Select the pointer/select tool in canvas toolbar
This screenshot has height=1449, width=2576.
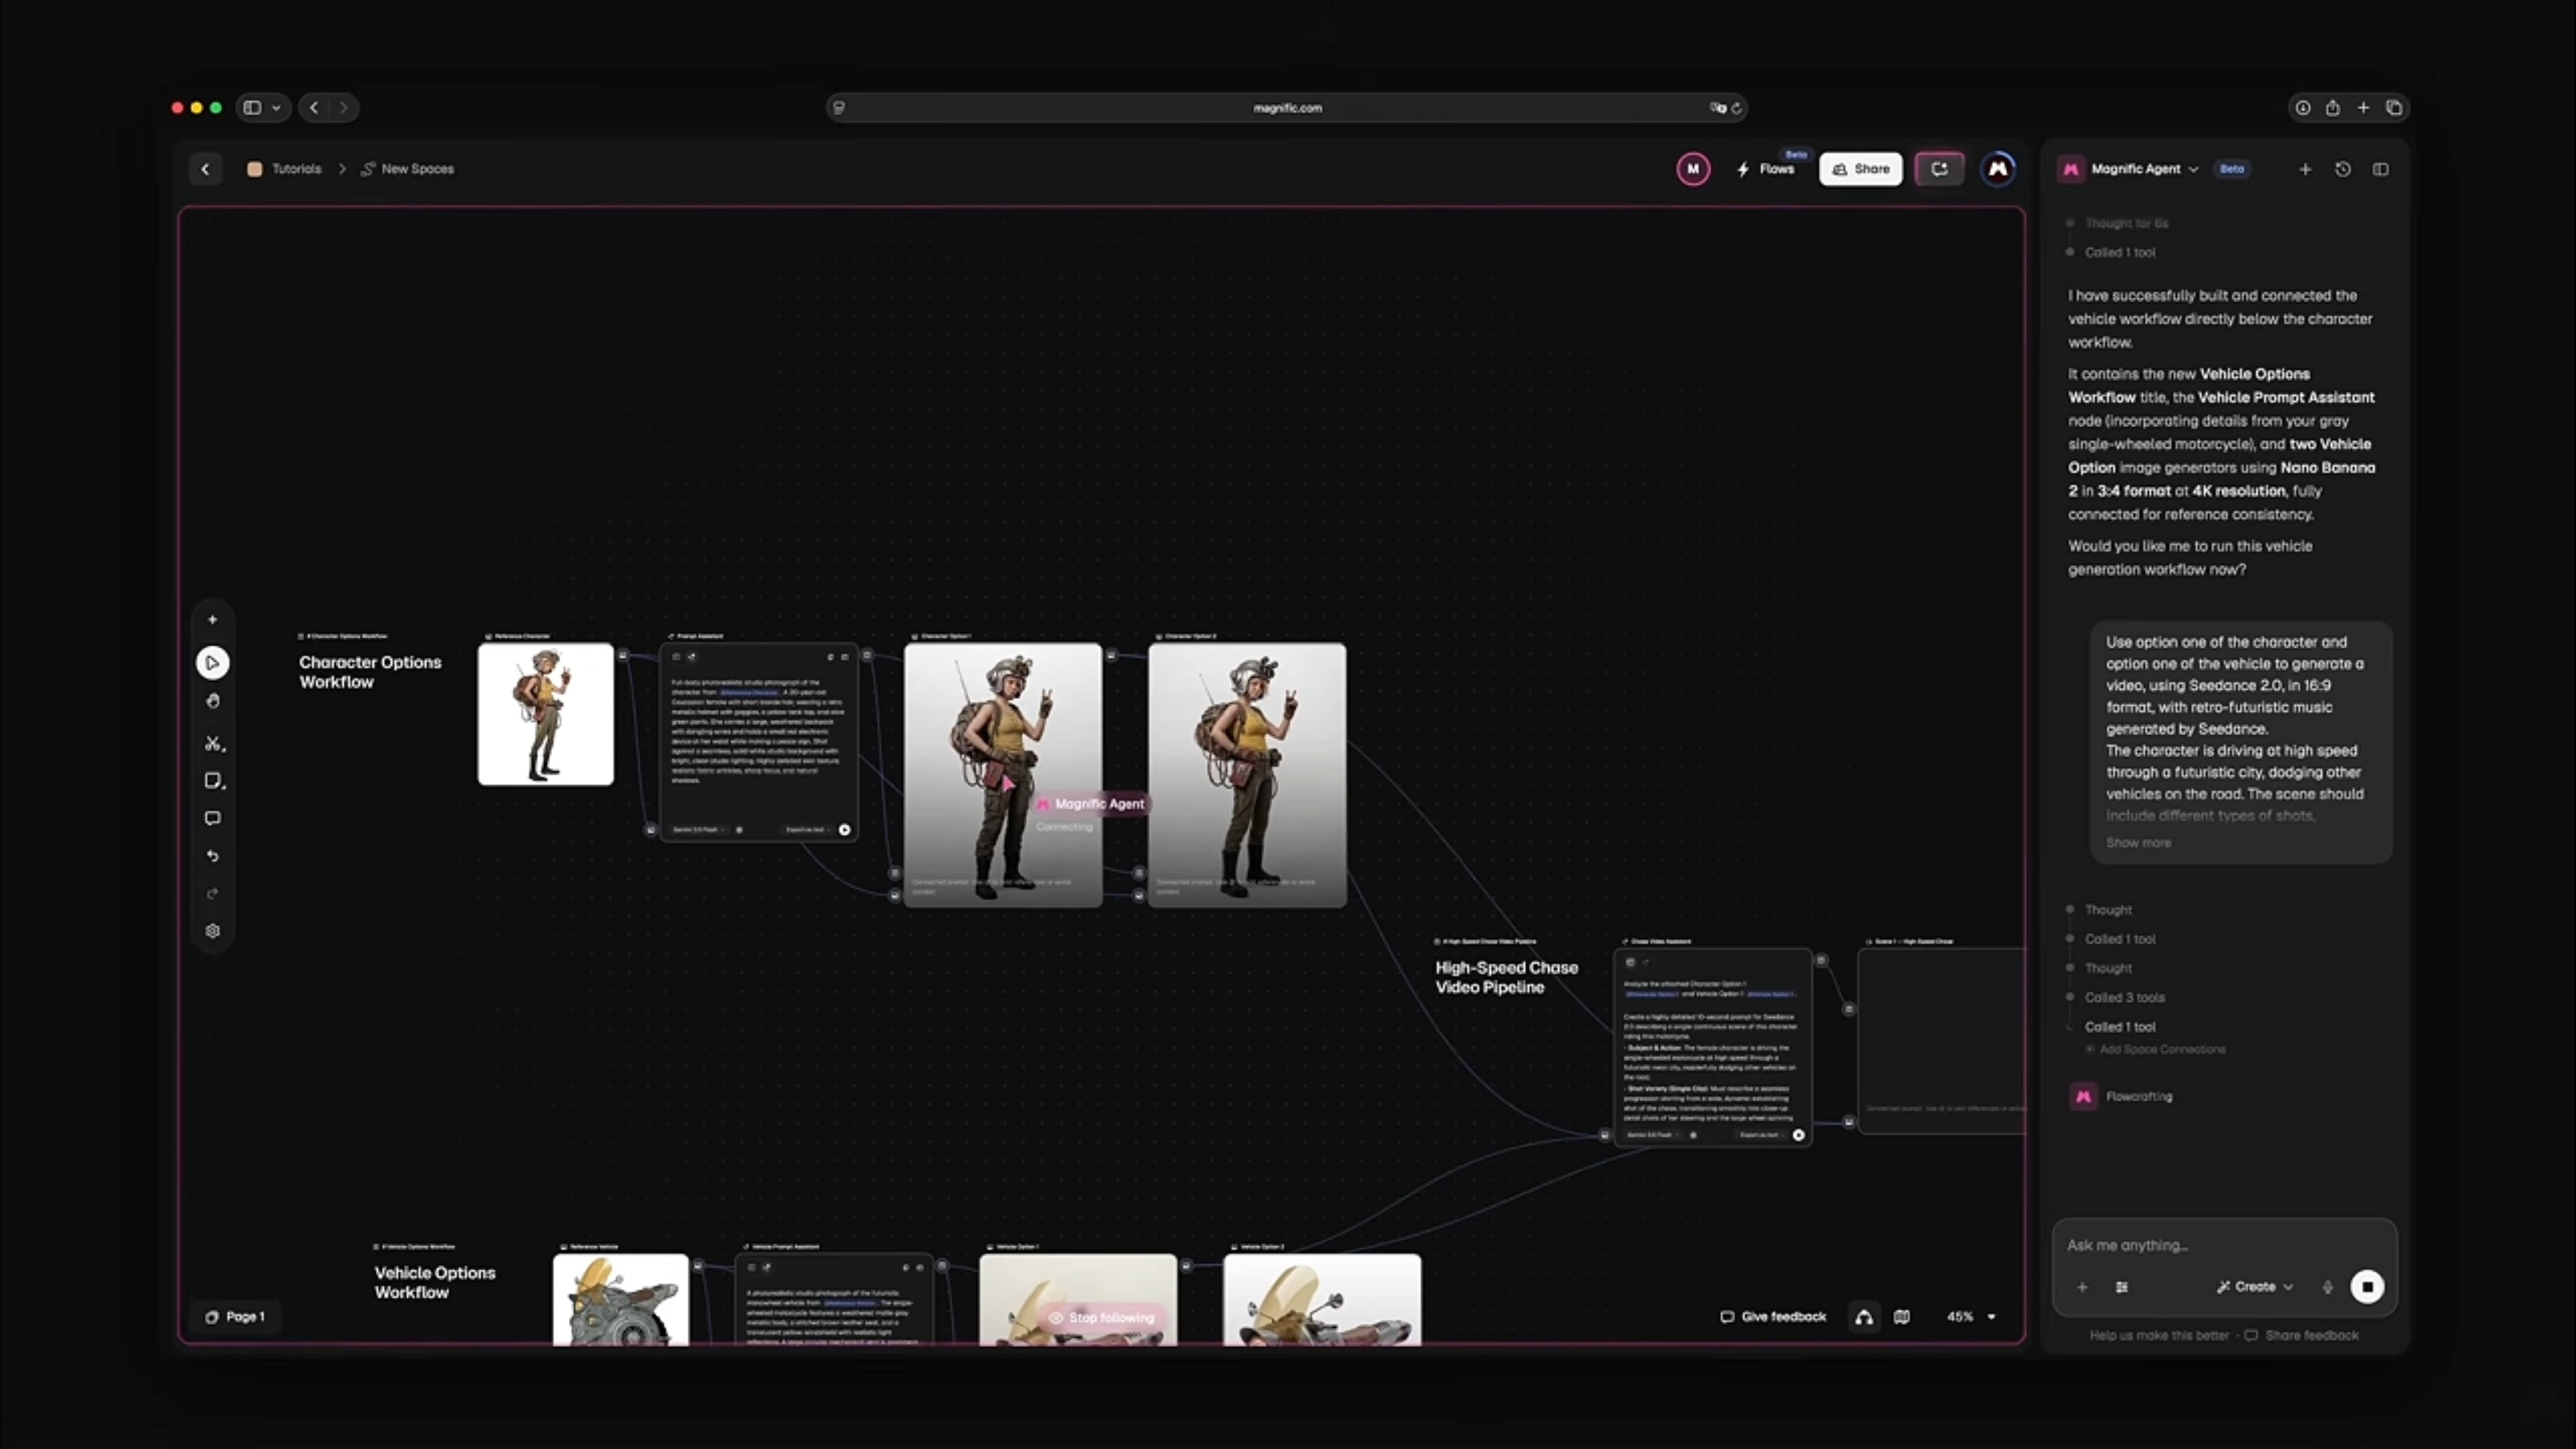[x=212, y=662]
